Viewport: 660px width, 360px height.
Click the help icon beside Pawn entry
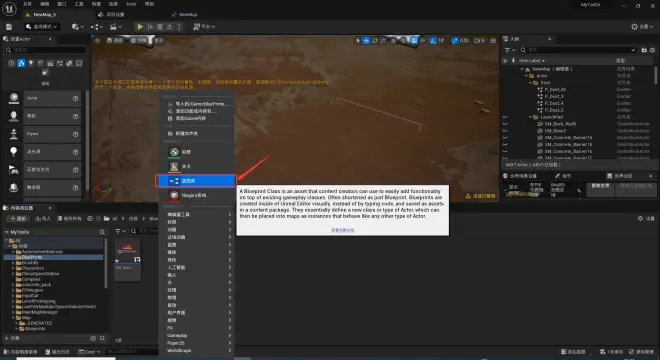pyautogui.click(x=76, y=134)
